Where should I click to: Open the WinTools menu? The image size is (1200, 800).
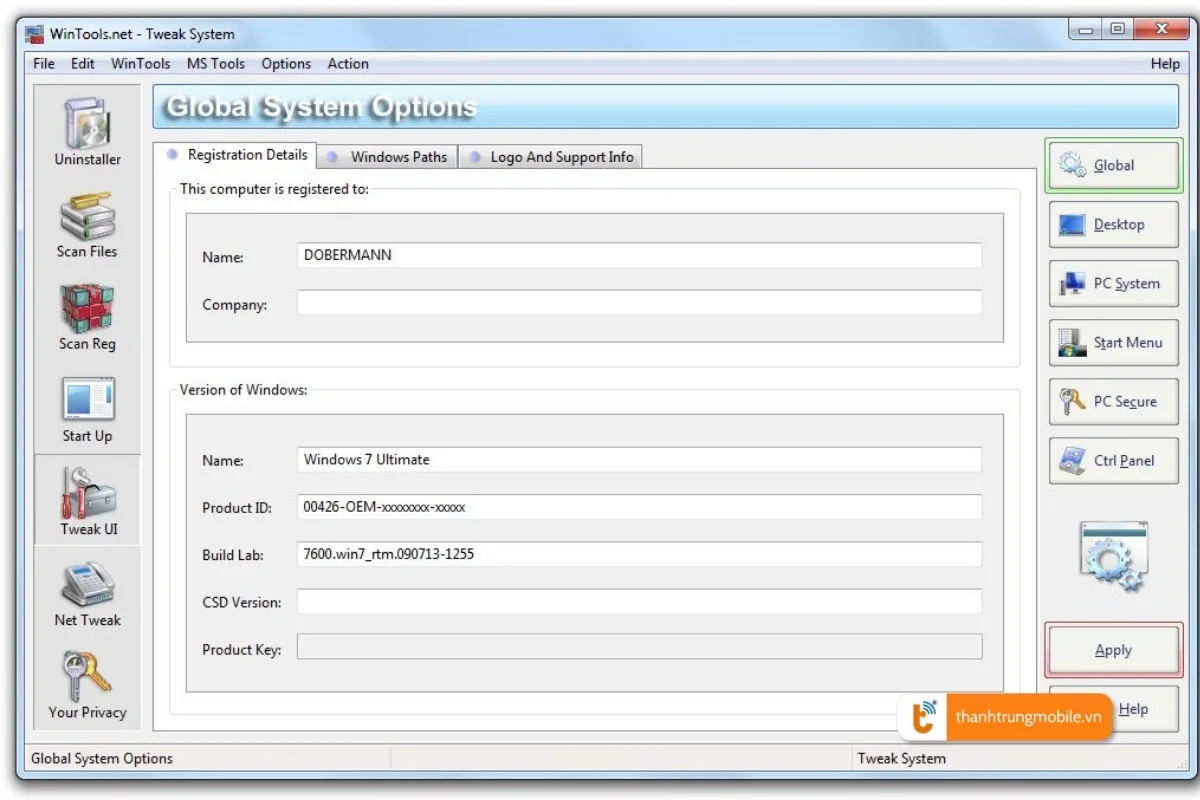140,63
